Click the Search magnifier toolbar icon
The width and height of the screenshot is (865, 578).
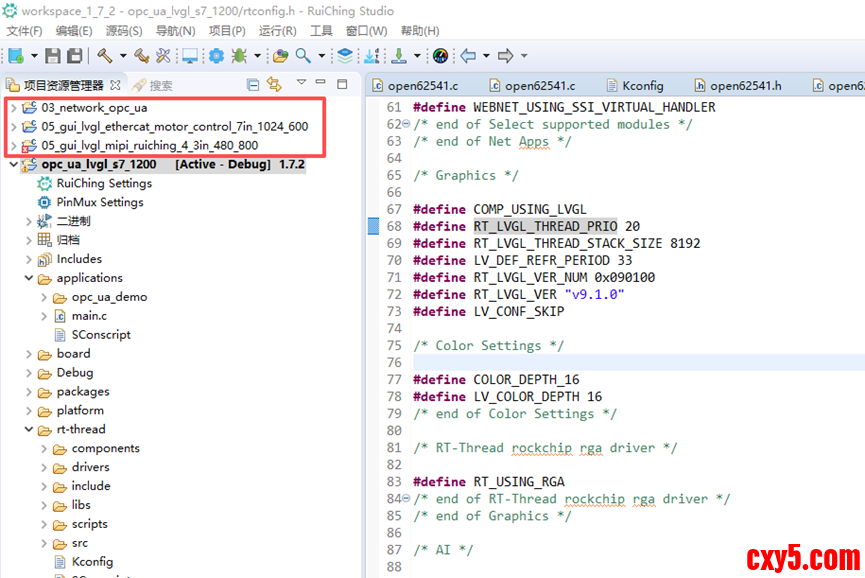tap(302, 56)
